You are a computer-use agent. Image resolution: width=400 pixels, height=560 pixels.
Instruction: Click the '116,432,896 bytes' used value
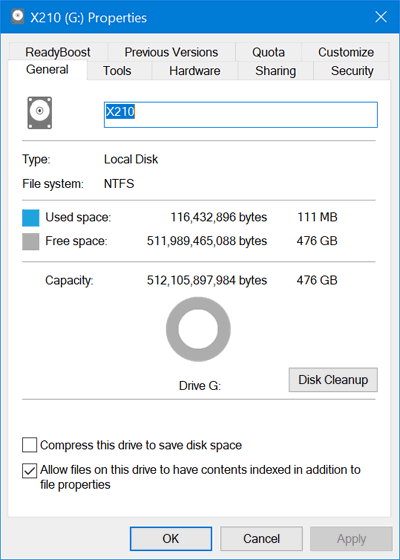click(x=219, y=217)
